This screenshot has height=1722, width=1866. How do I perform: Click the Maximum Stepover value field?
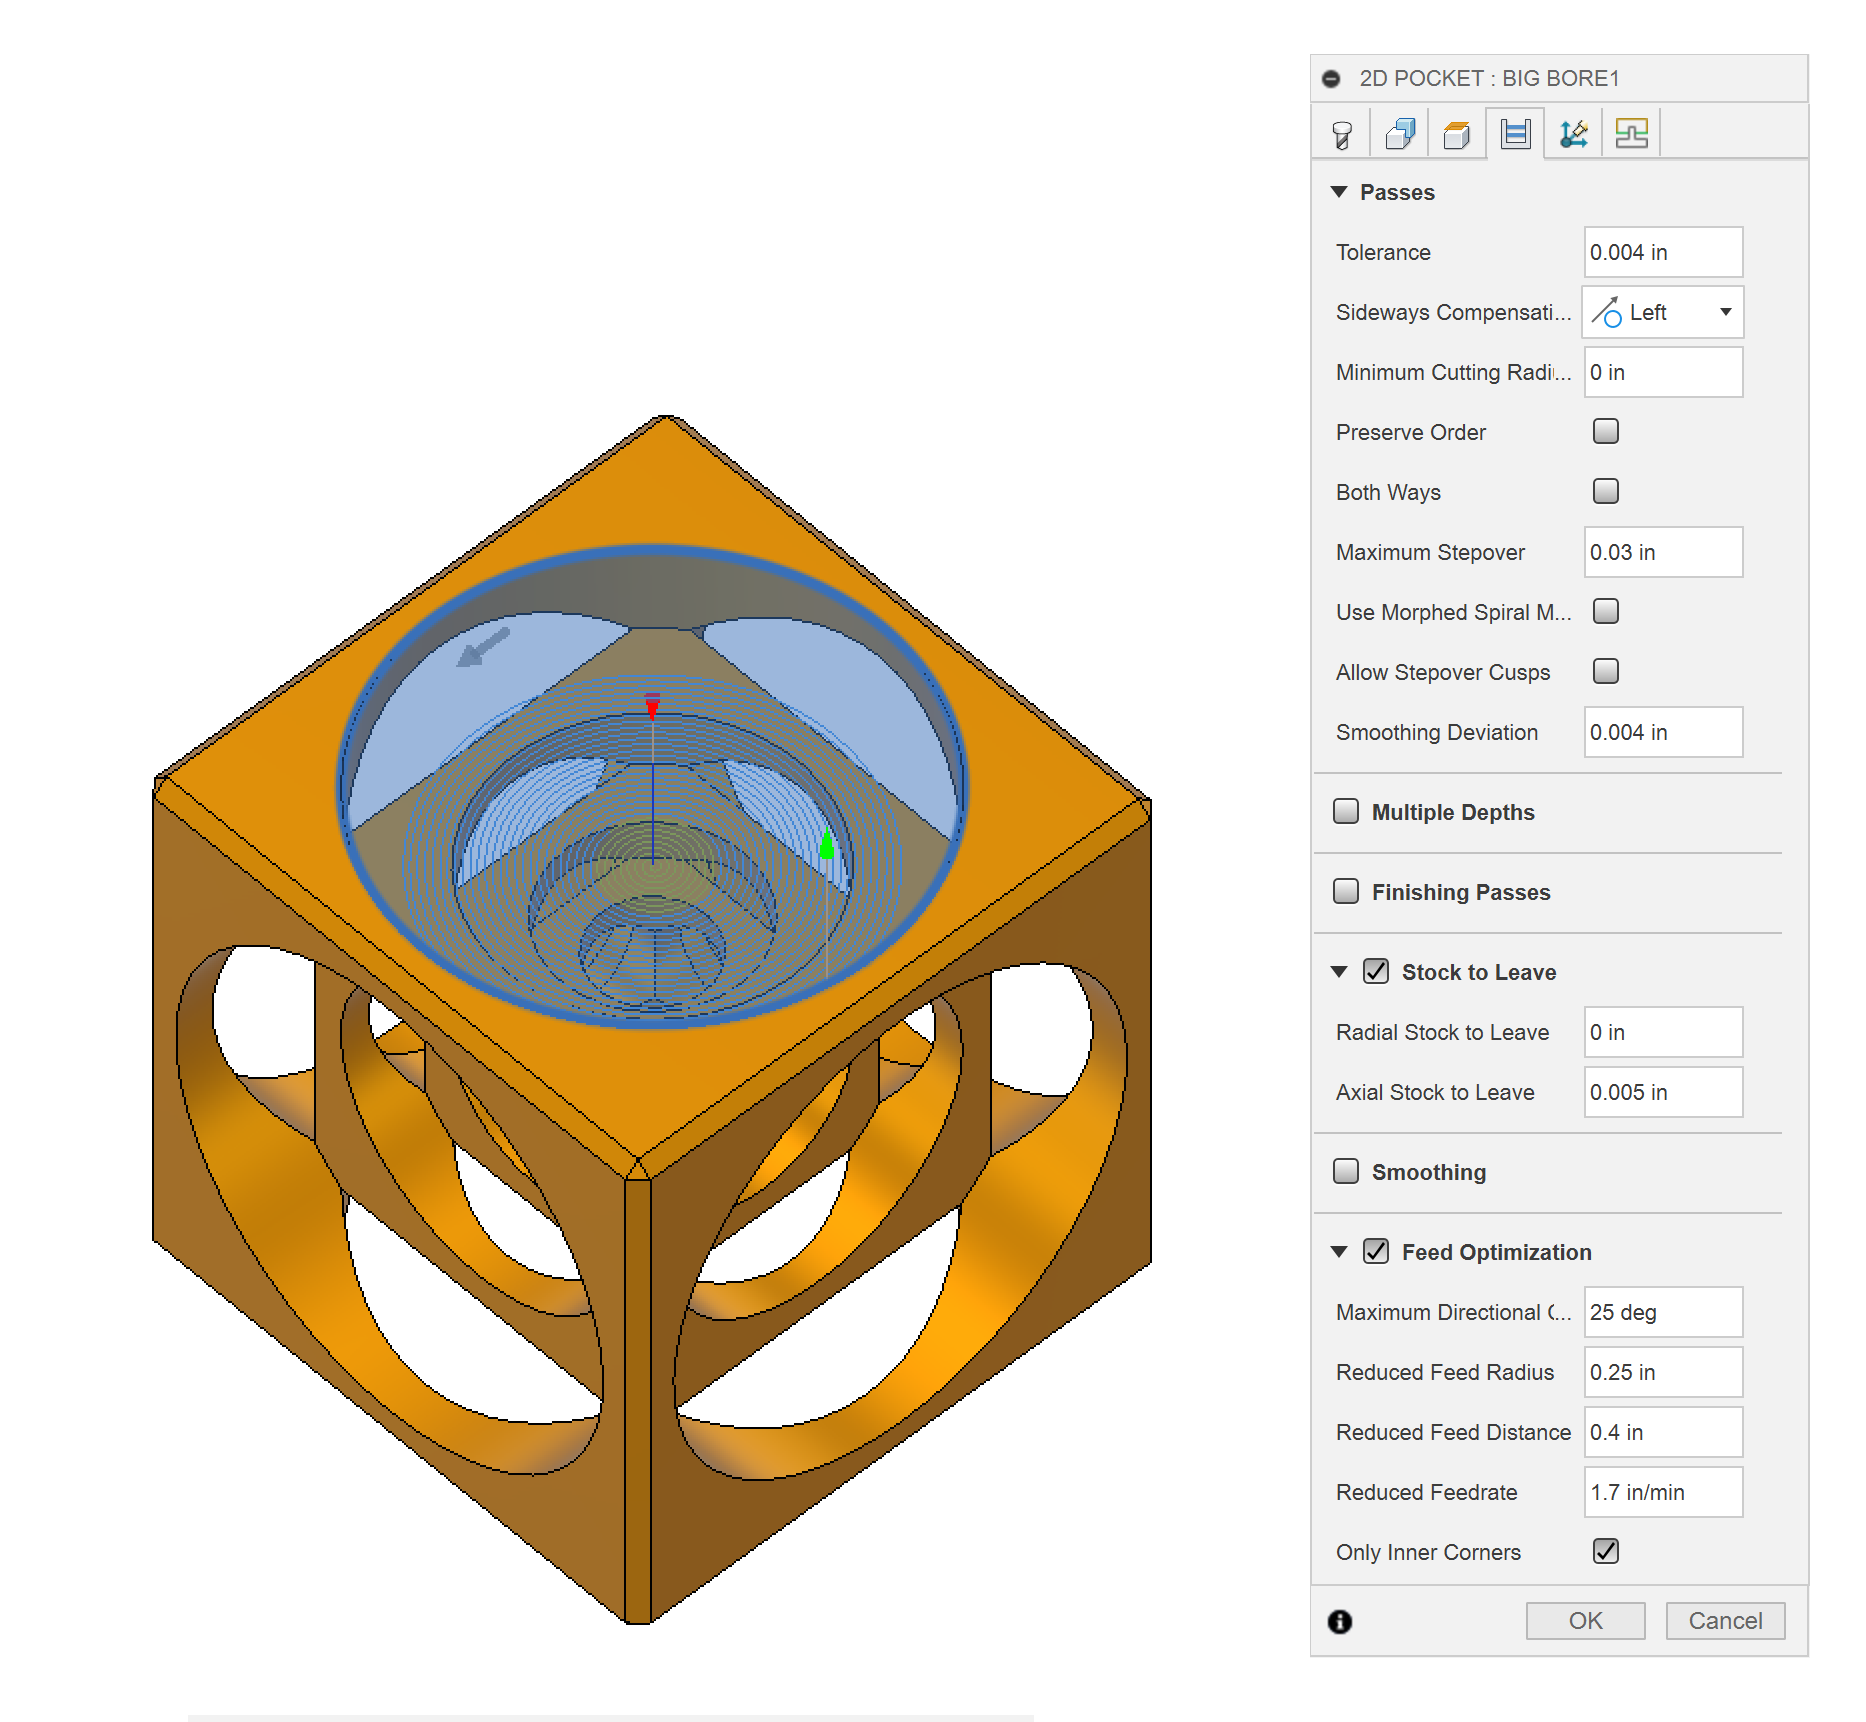(x=1662, y=551)
